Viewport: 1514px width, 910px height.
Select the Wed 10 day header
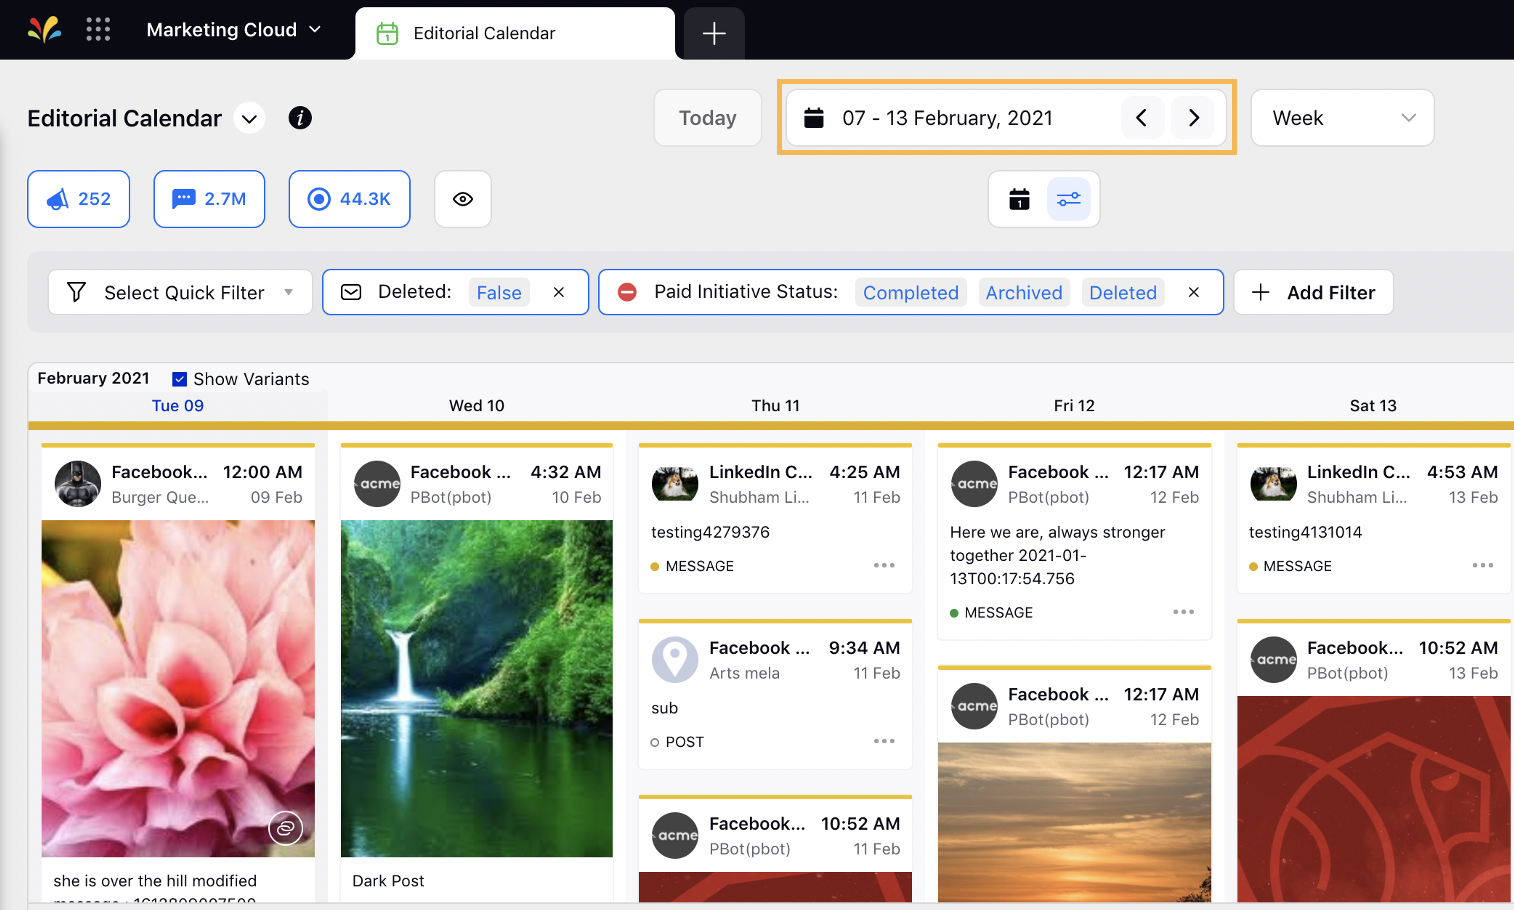[x=477, y=405]
